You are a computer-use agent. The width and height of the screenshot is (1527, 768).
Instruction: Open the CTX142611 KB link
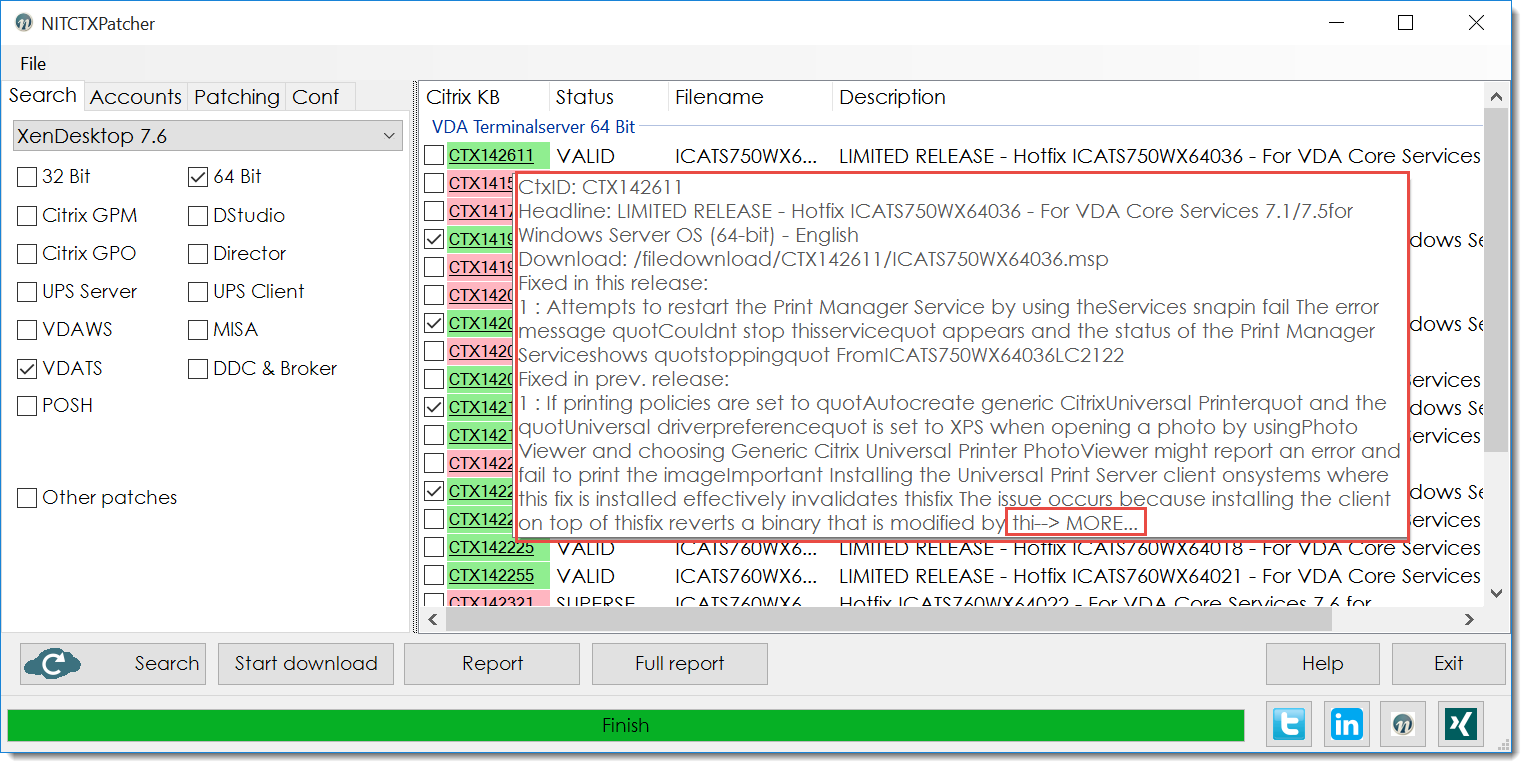tap(491, 156)
